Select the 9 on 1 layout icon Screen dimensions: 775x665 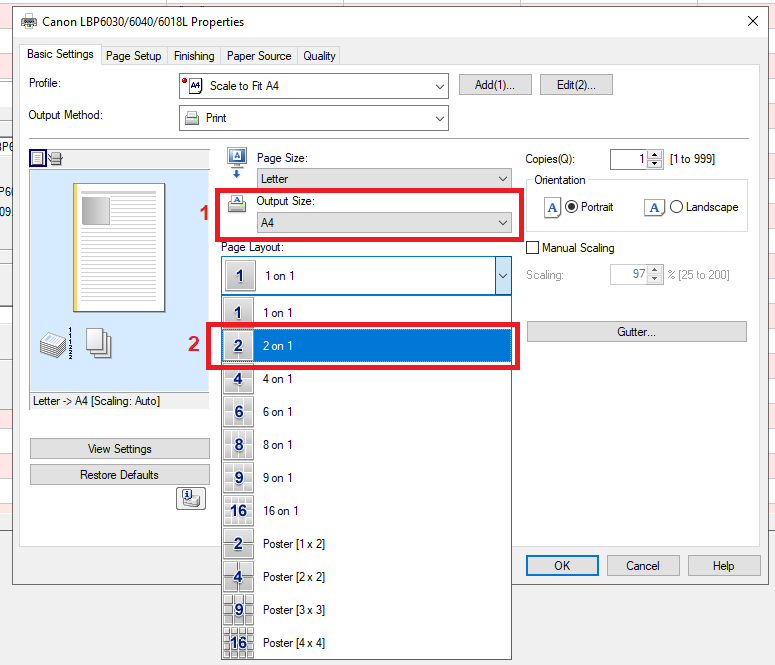pos(238,478)
